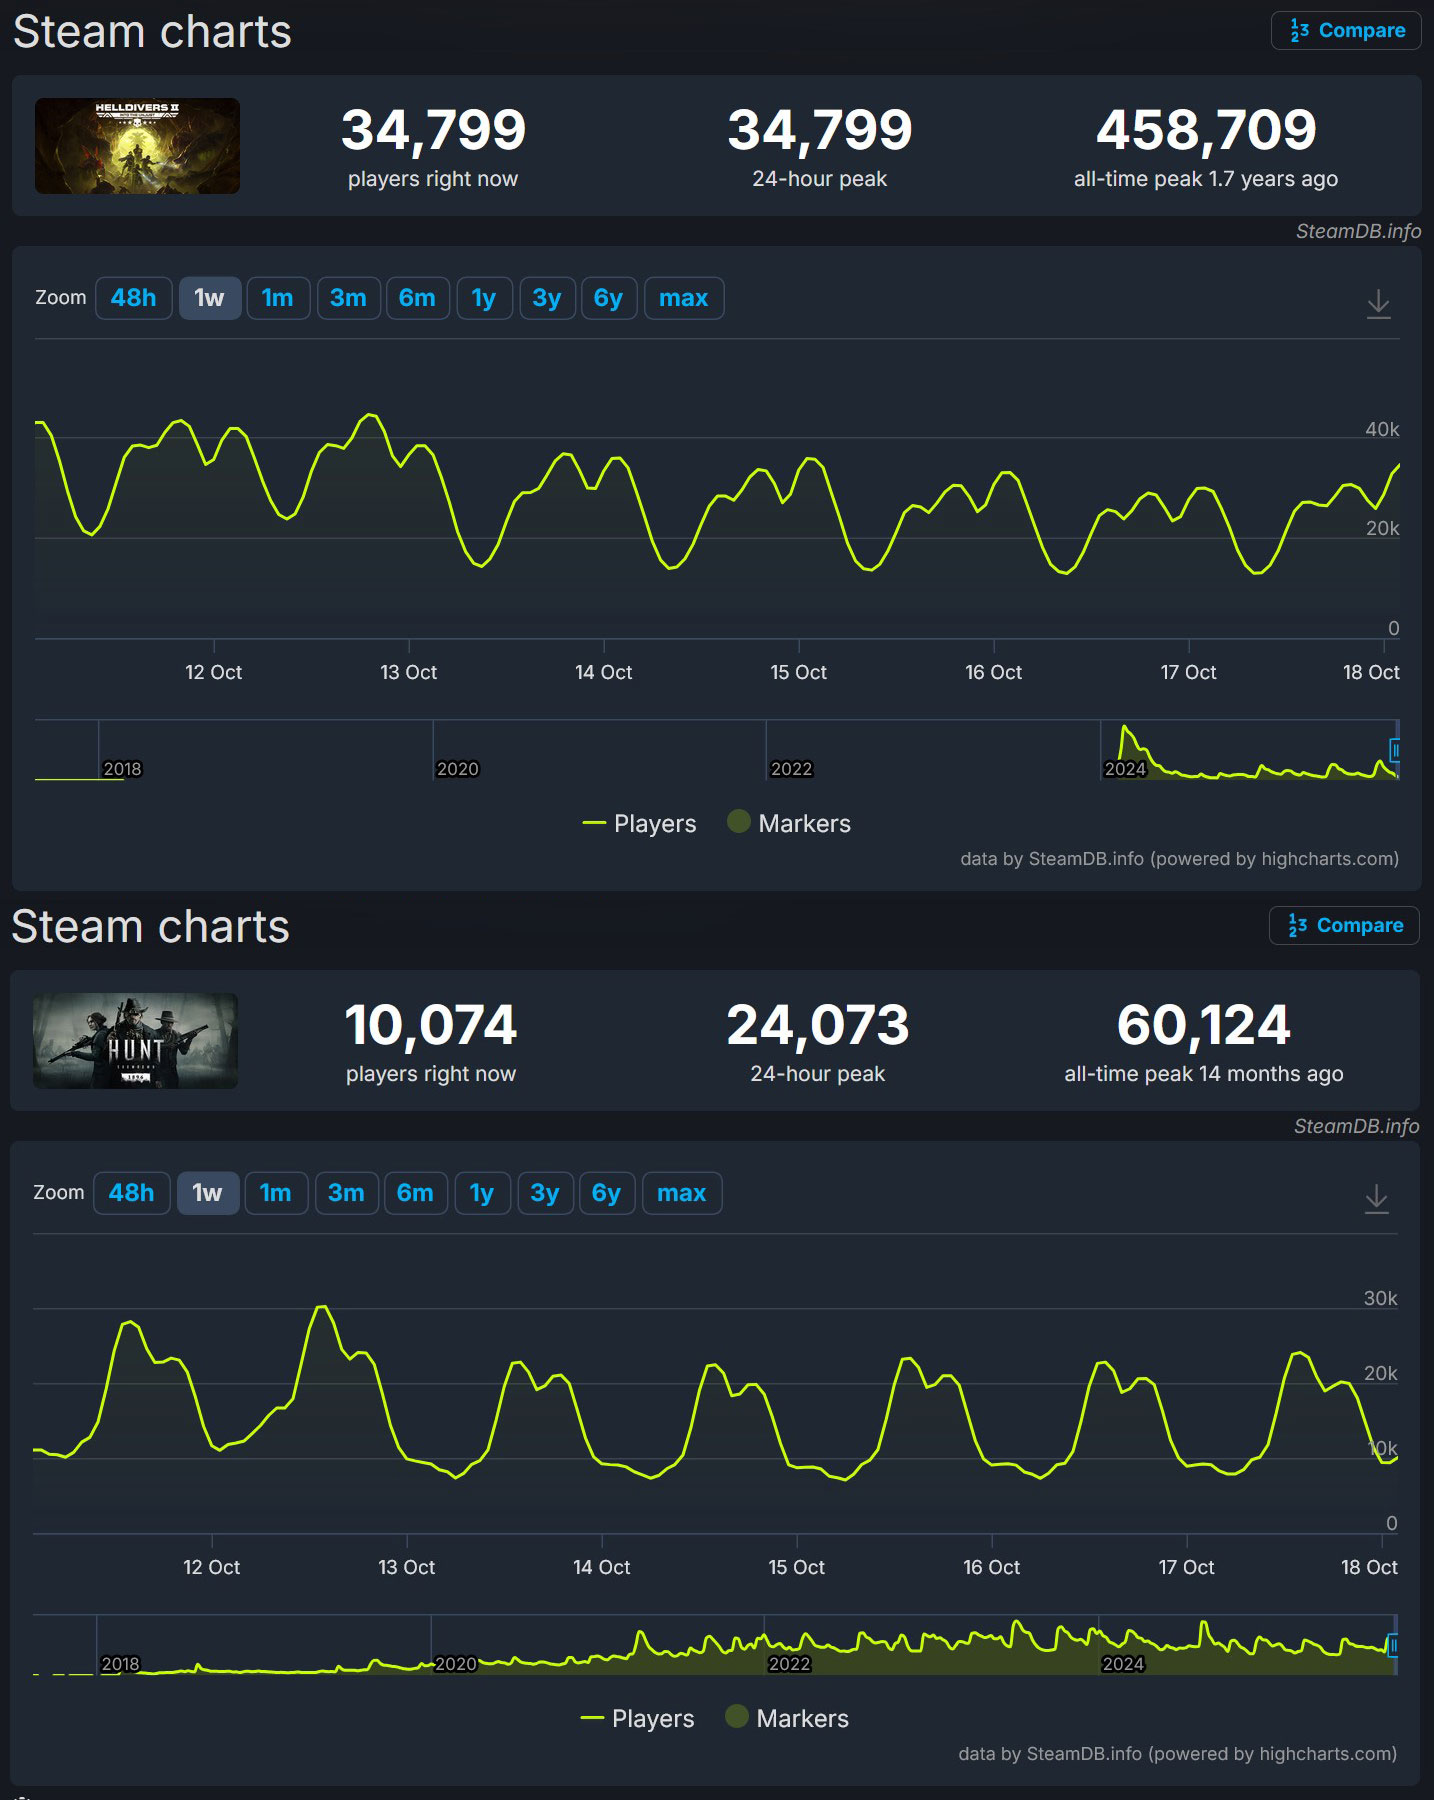Set Hunt chart zoom to 1m

(275, 1193)
